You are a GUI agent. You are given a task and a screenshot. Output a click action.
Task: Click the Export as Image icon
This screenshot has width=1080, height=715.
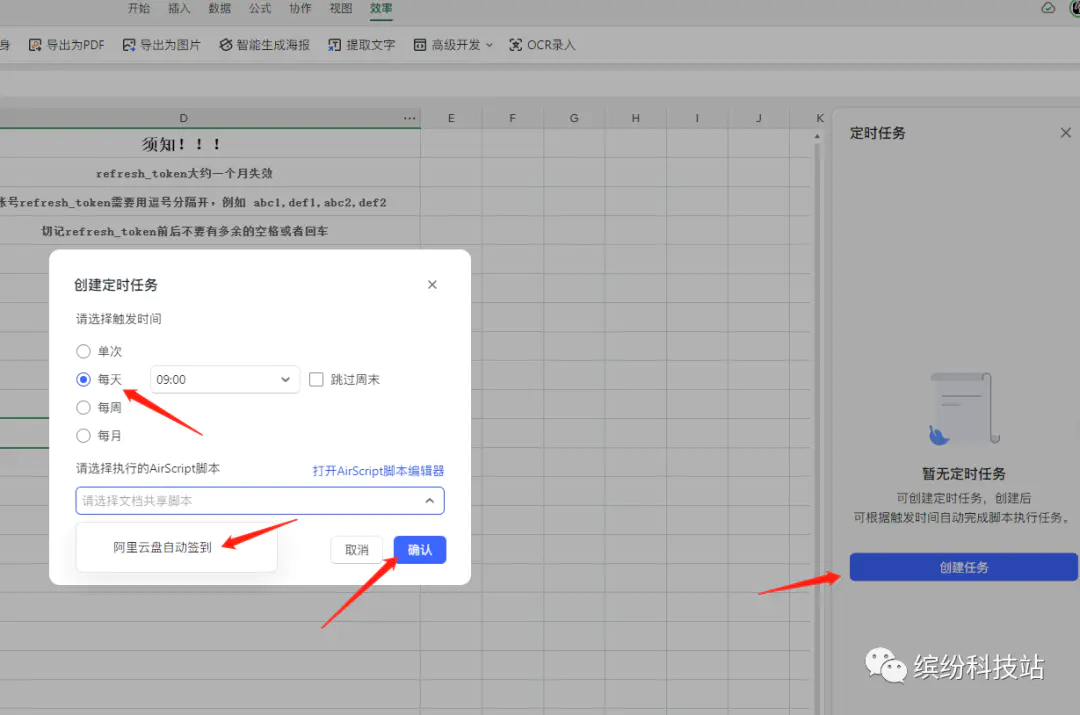128,45
